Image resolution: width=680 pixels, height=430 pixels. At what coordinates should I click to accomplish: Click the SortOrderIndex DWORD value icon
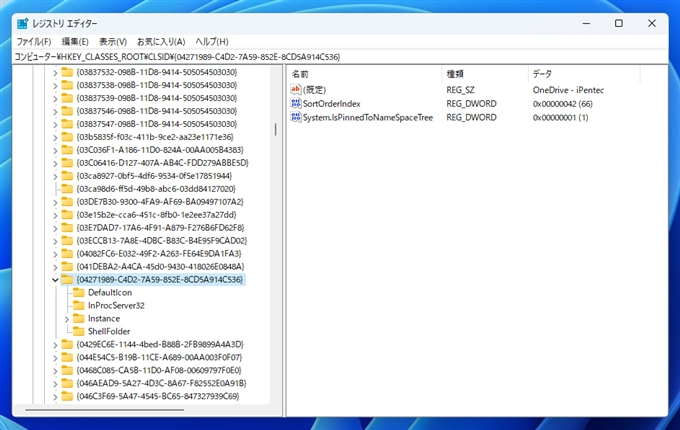tap(296, 103)
